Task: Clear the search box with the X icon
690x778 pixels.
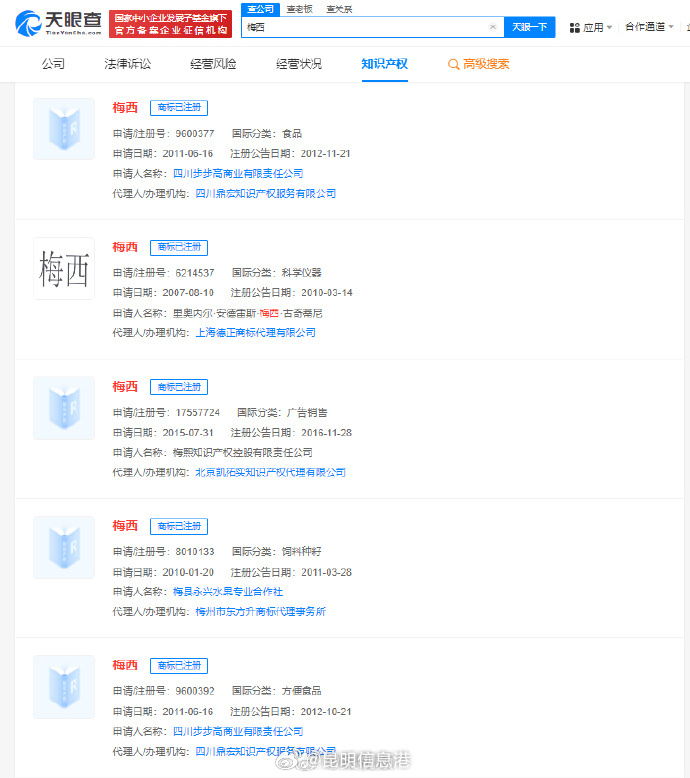Action: click(x=493, y=27)
